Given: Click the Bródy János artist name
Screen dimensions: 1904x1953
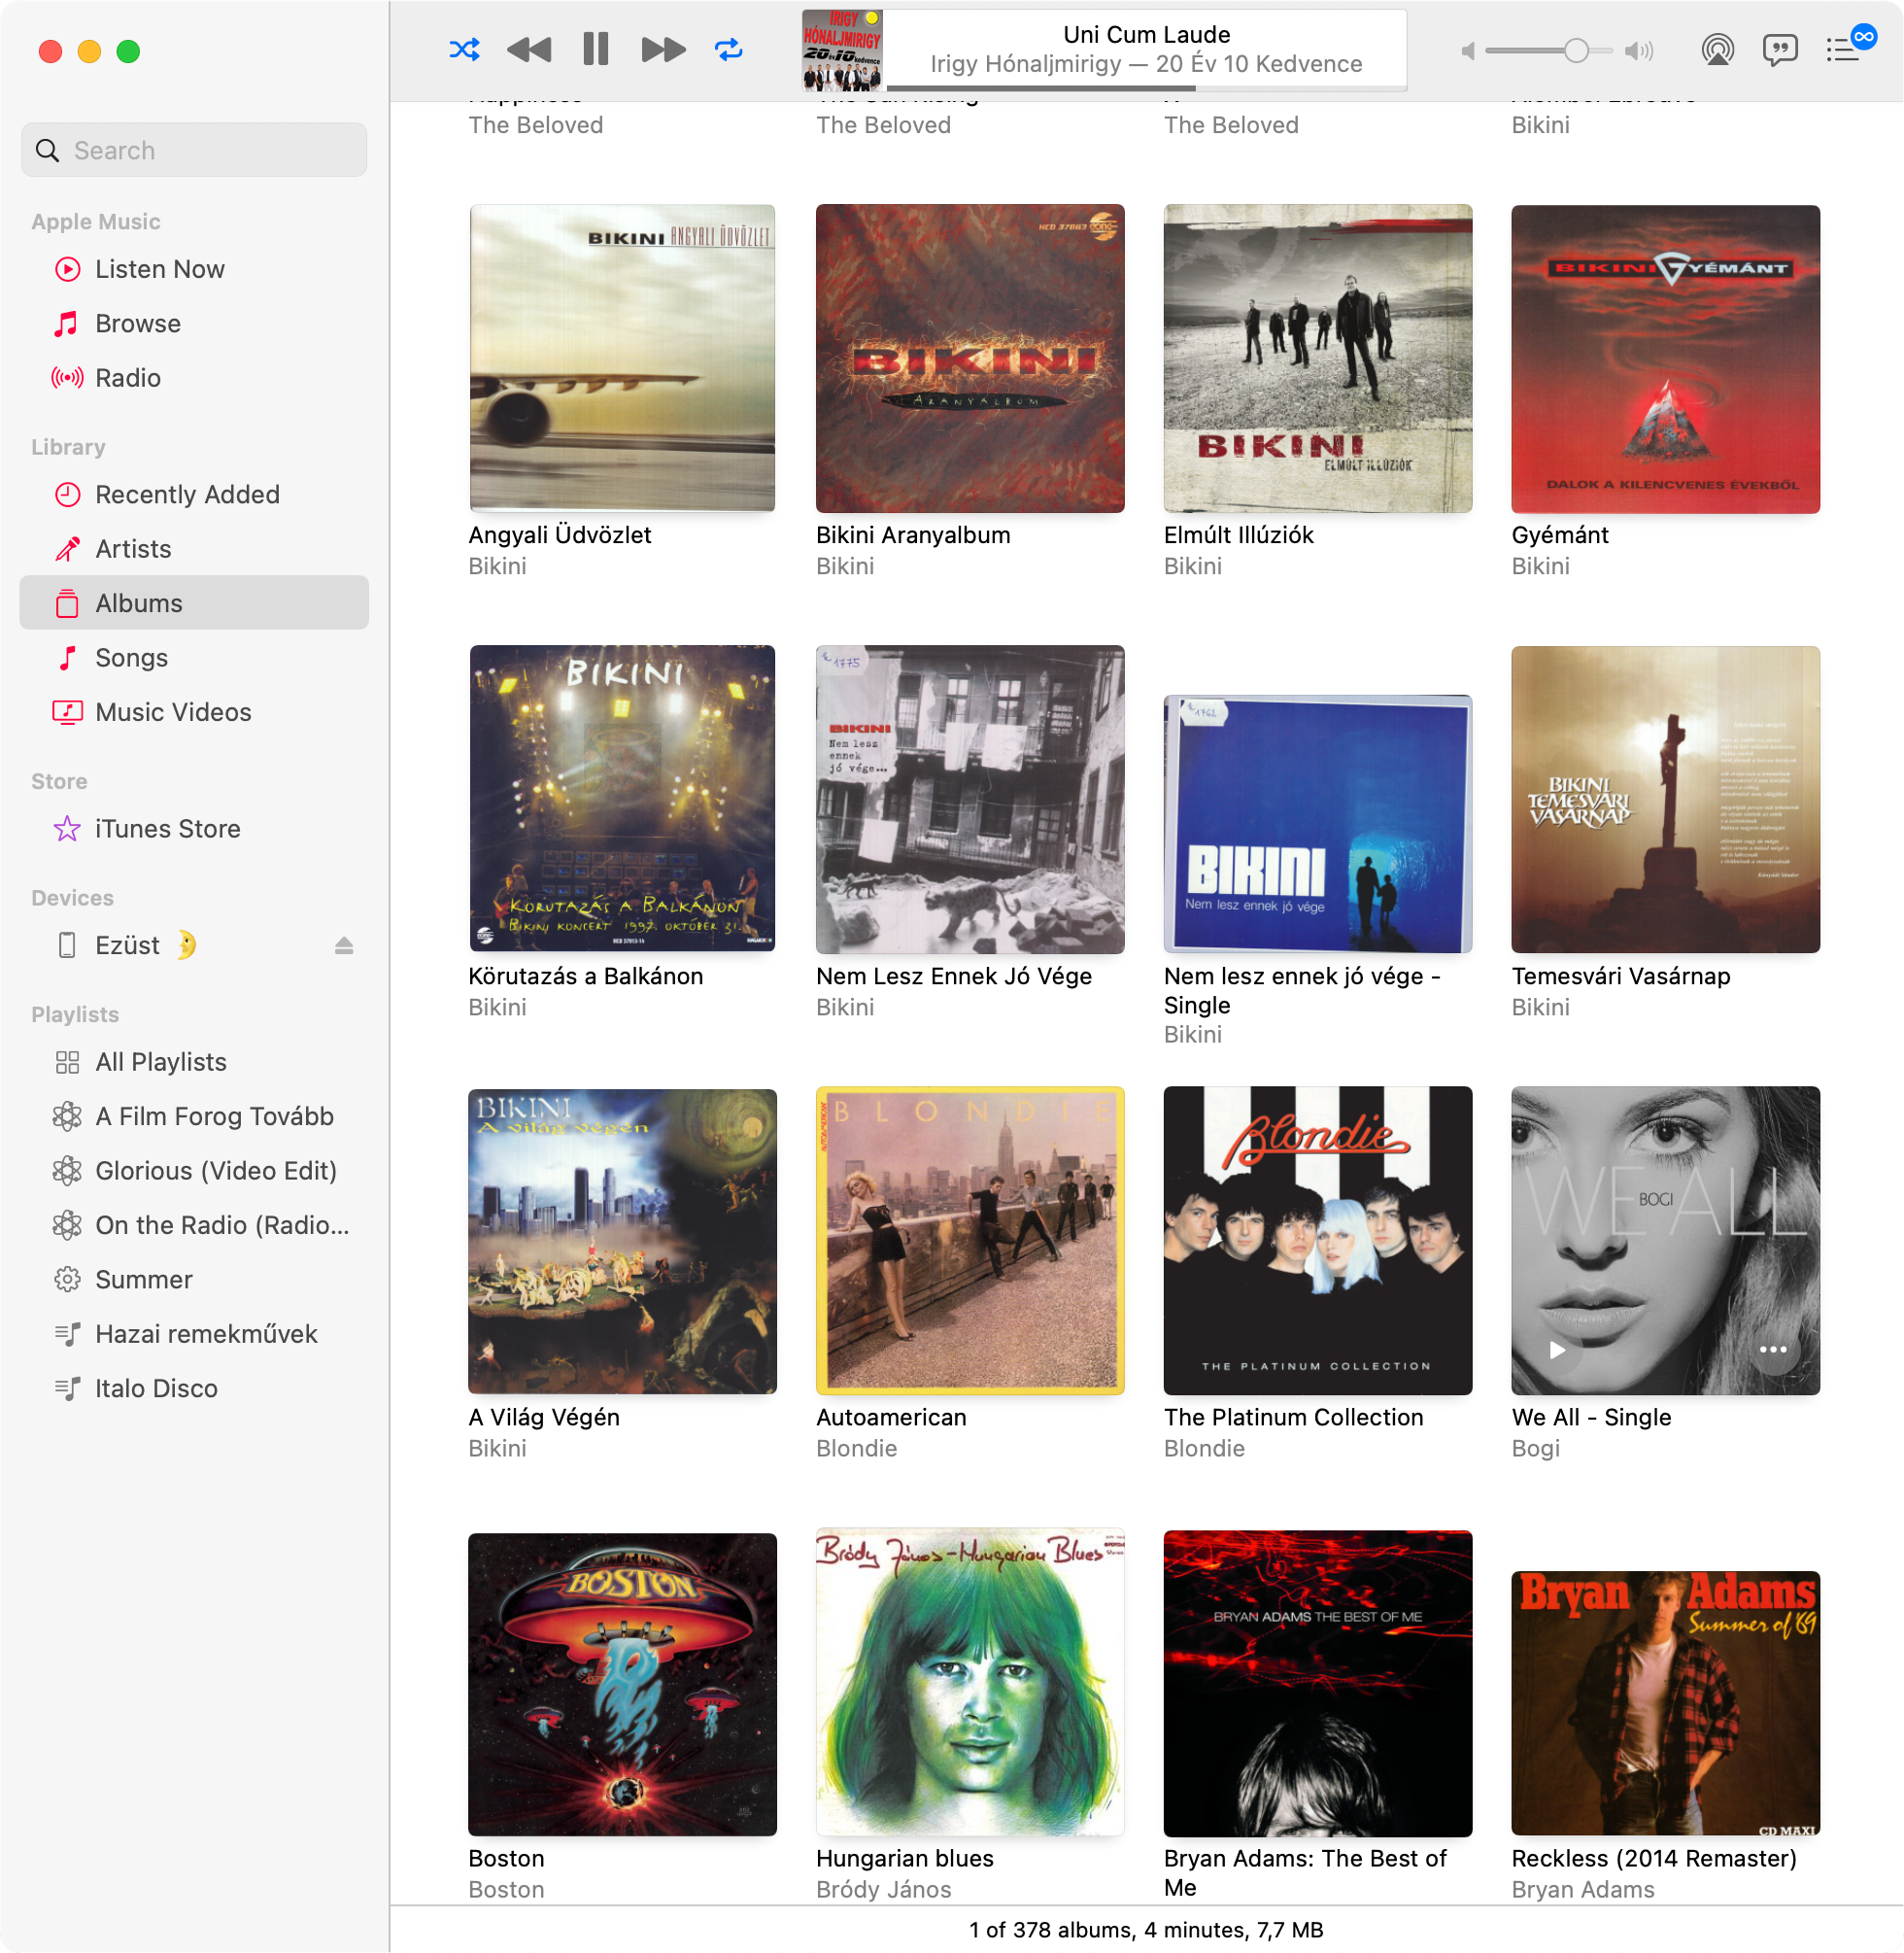Looking at the screenshot, I should tap(883, 1889).
